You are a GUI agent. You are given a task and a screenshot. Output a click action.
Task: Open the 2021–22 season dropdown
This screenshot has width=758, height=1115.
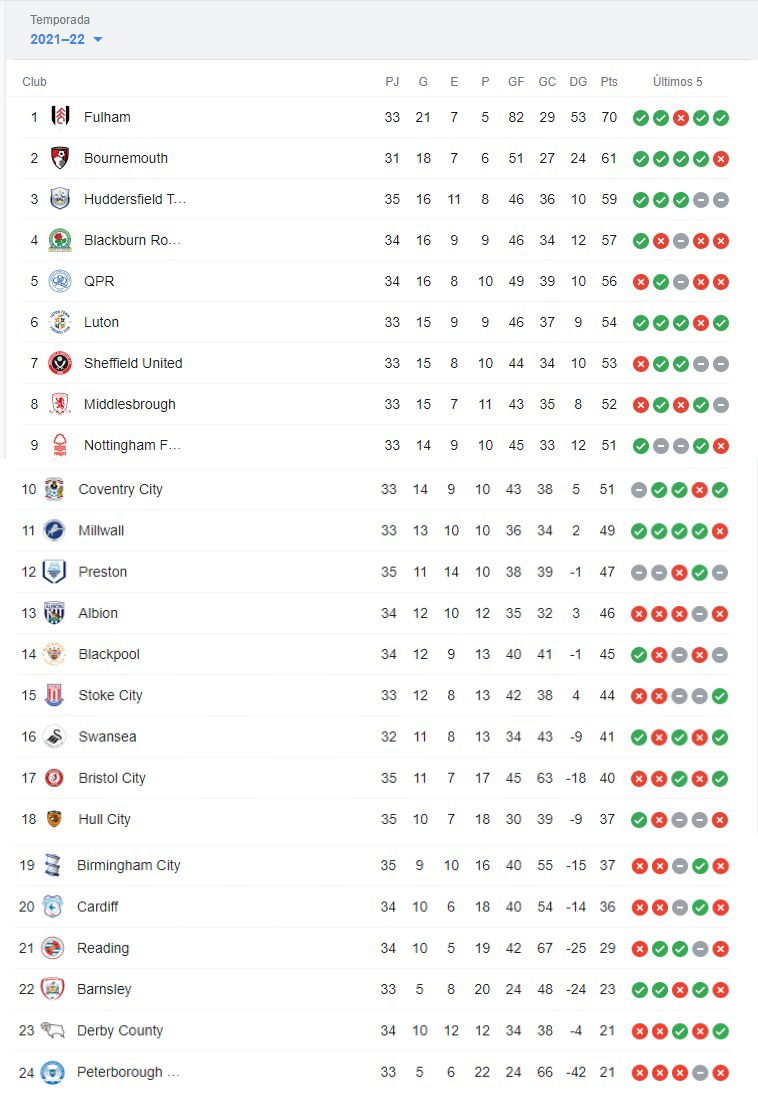tap(66, 39)
